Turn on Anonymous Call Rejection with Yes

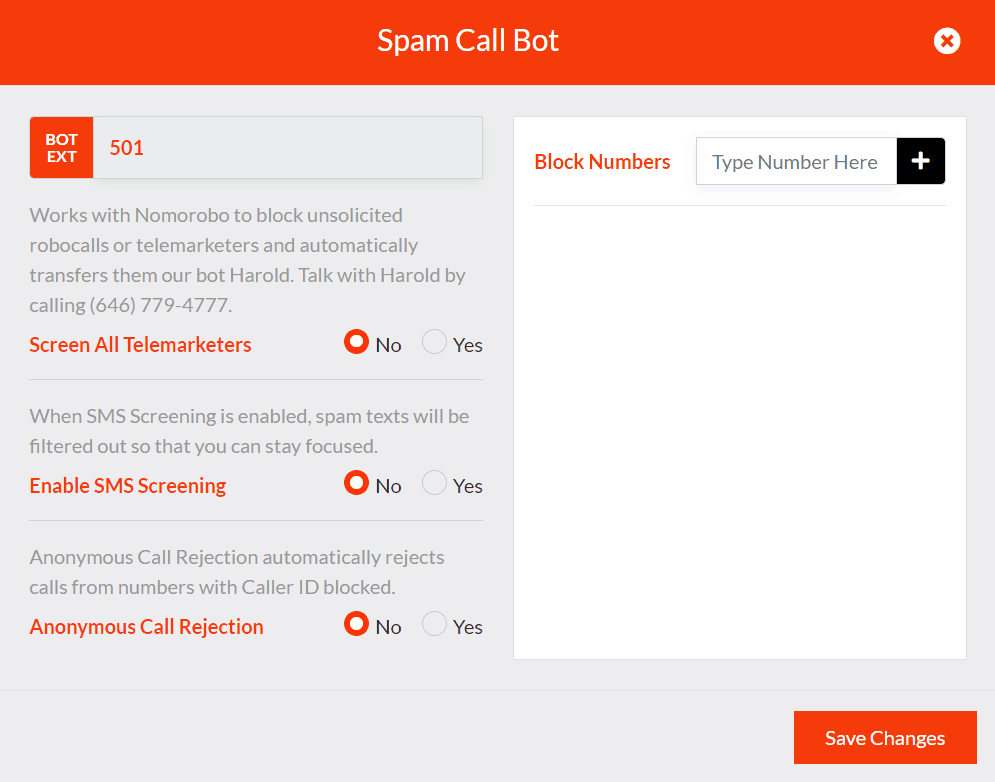click(434, 623)
